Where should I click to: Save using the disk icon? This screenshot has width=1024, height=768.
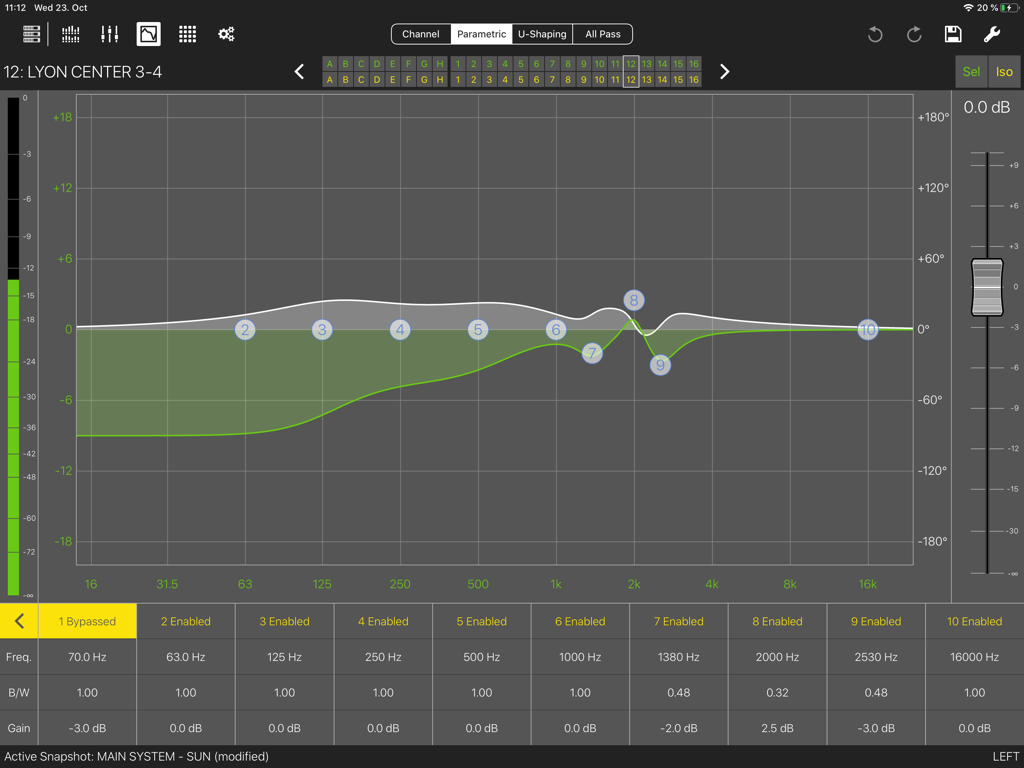(x=953, y=33)
